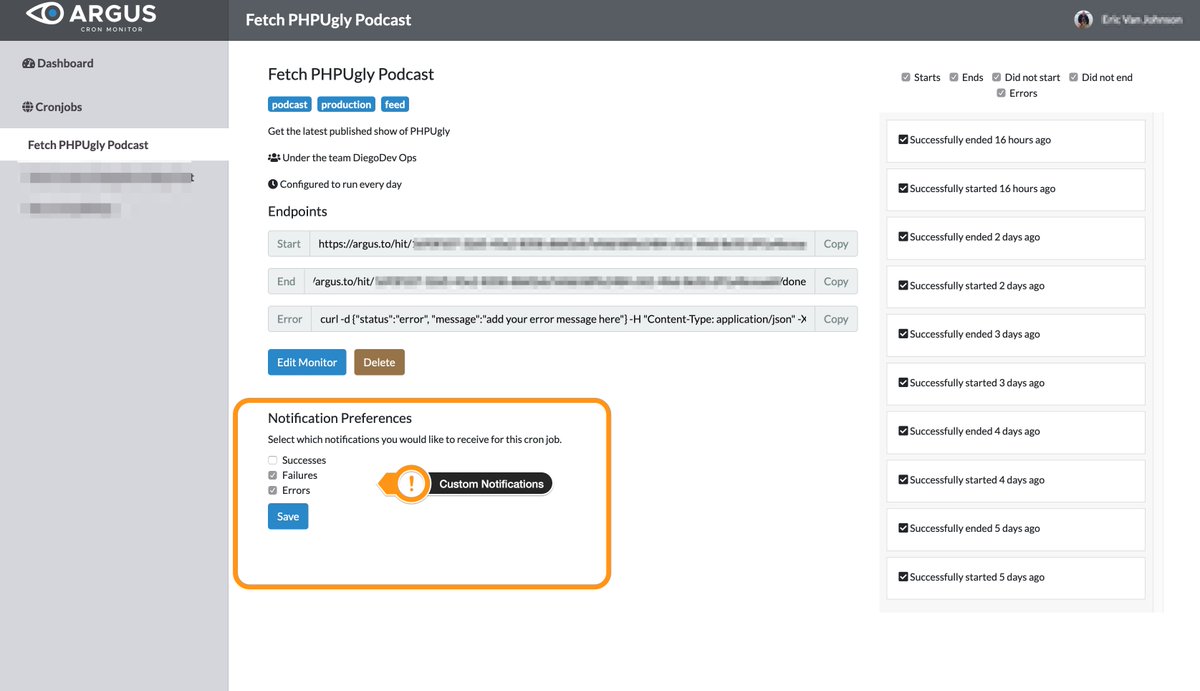The width and height of the screenshot is (1200, 691).
Task: Copy the Start endpoint URL
Action: click(x=836, y=244)
